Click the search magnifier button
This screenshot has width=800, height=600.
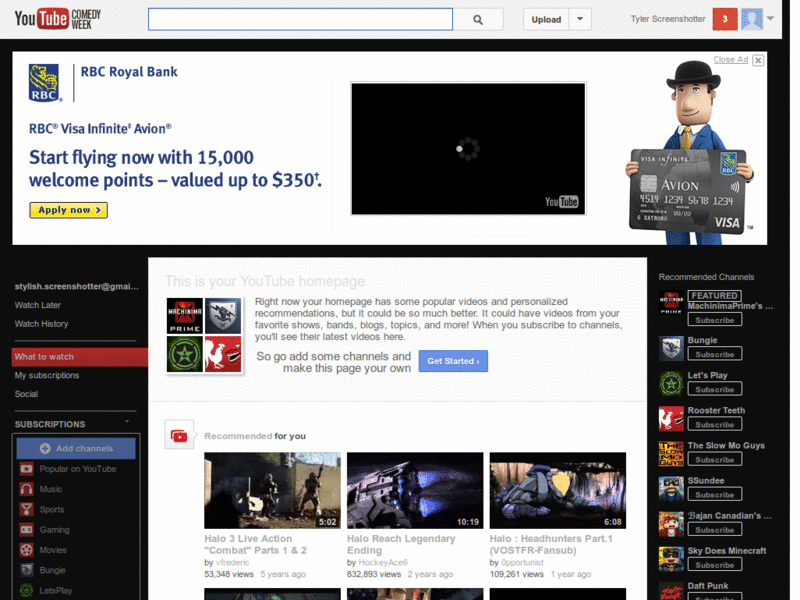478,19
